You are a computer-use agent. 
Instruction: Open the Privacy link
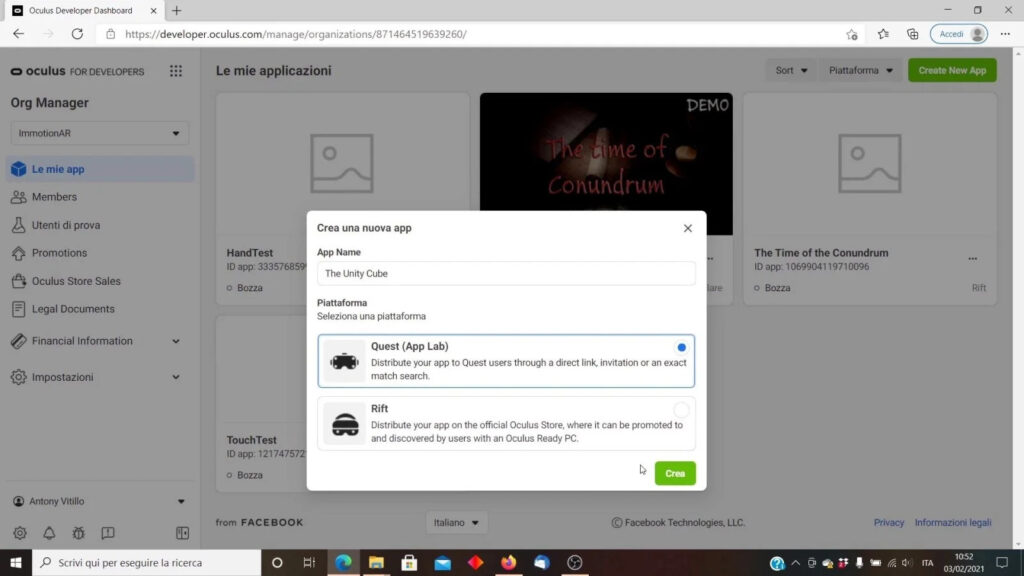889,522
